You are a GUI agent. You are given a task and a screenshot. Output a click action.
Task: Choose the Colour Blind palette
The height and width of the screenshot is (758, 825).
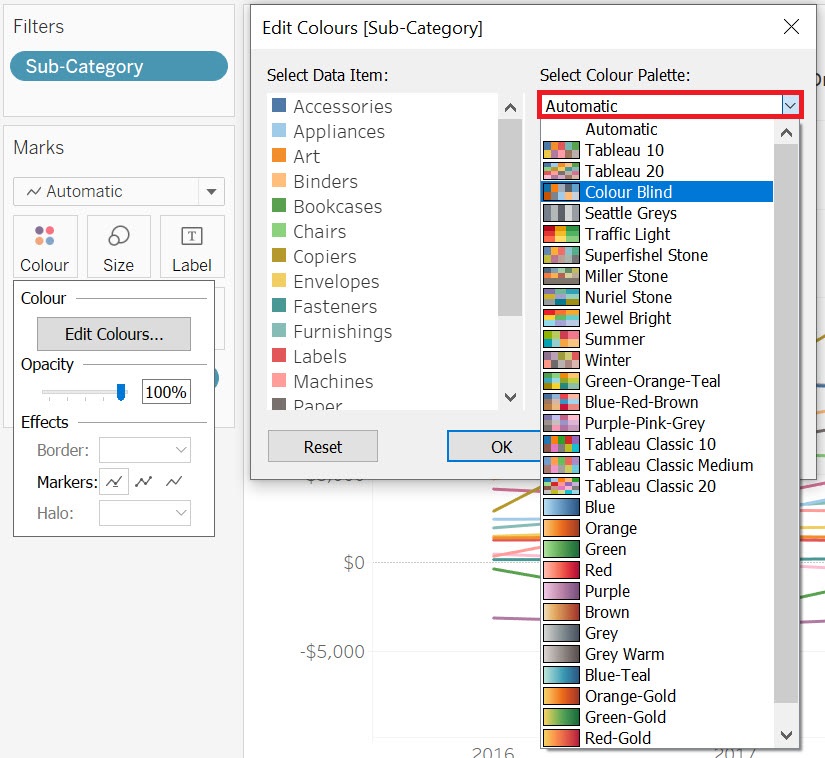coord(657,192)
